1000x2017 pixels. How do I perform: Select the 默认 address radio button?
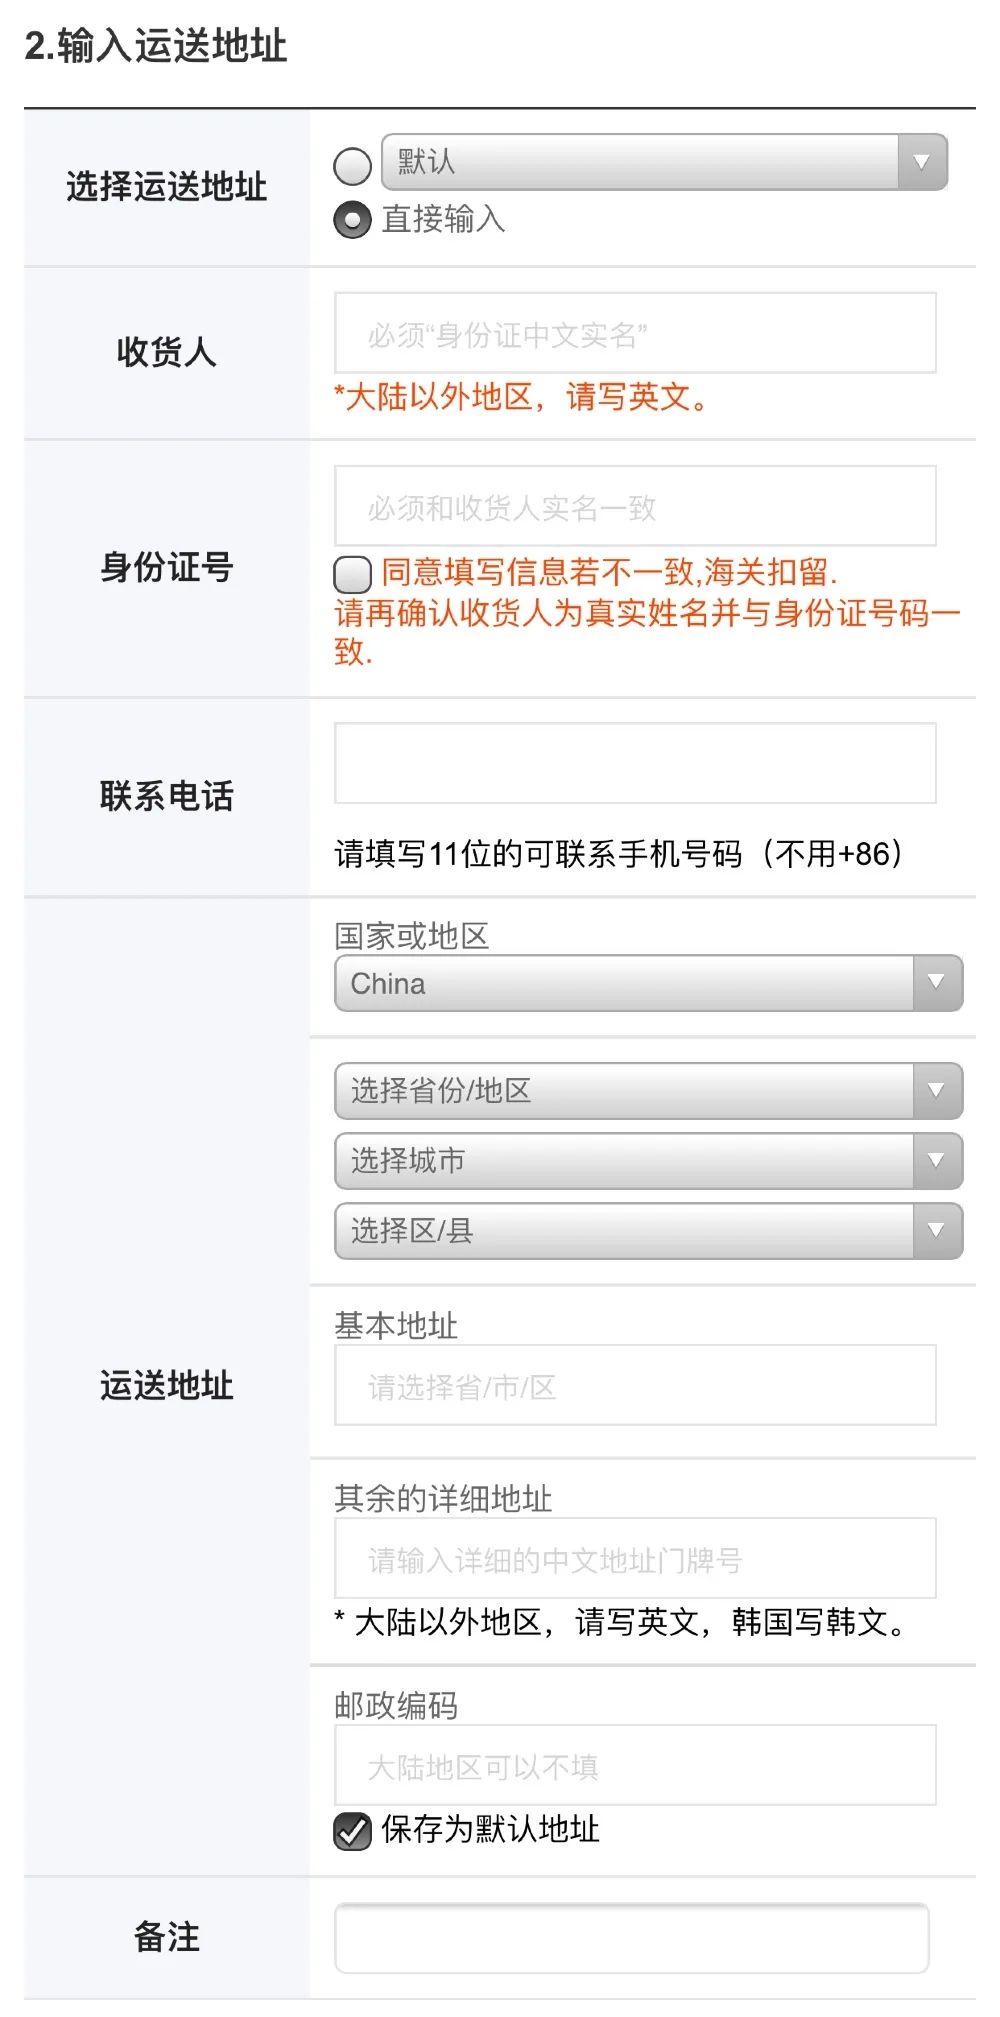[352, 166]
